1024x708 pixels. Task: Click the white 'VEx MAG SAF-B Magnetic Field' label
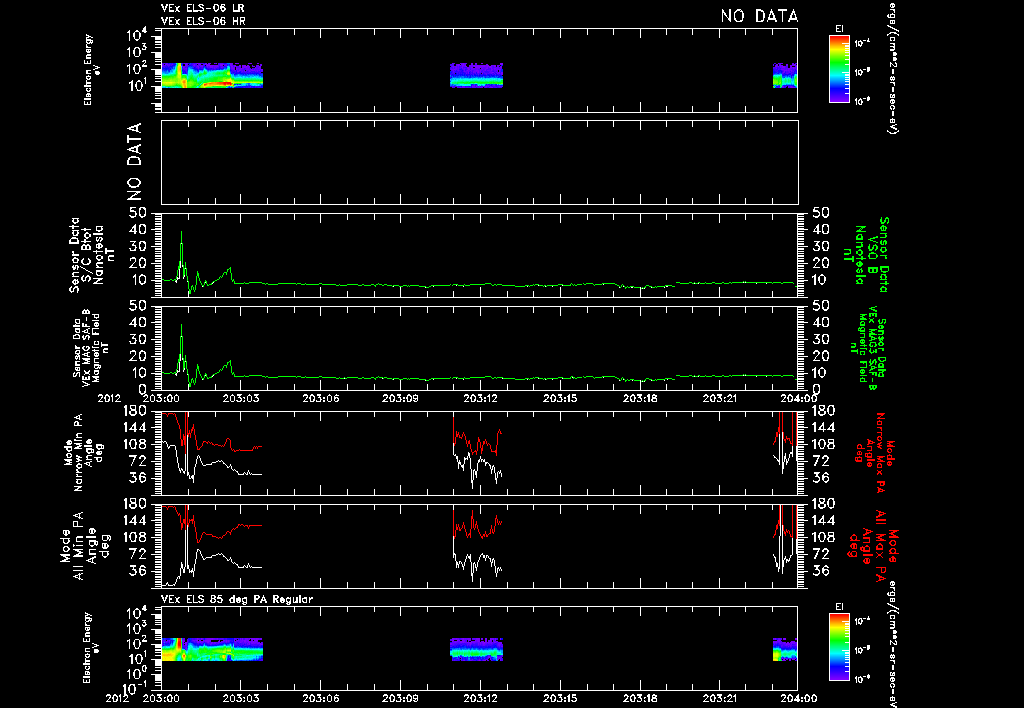tap(91, 349)
